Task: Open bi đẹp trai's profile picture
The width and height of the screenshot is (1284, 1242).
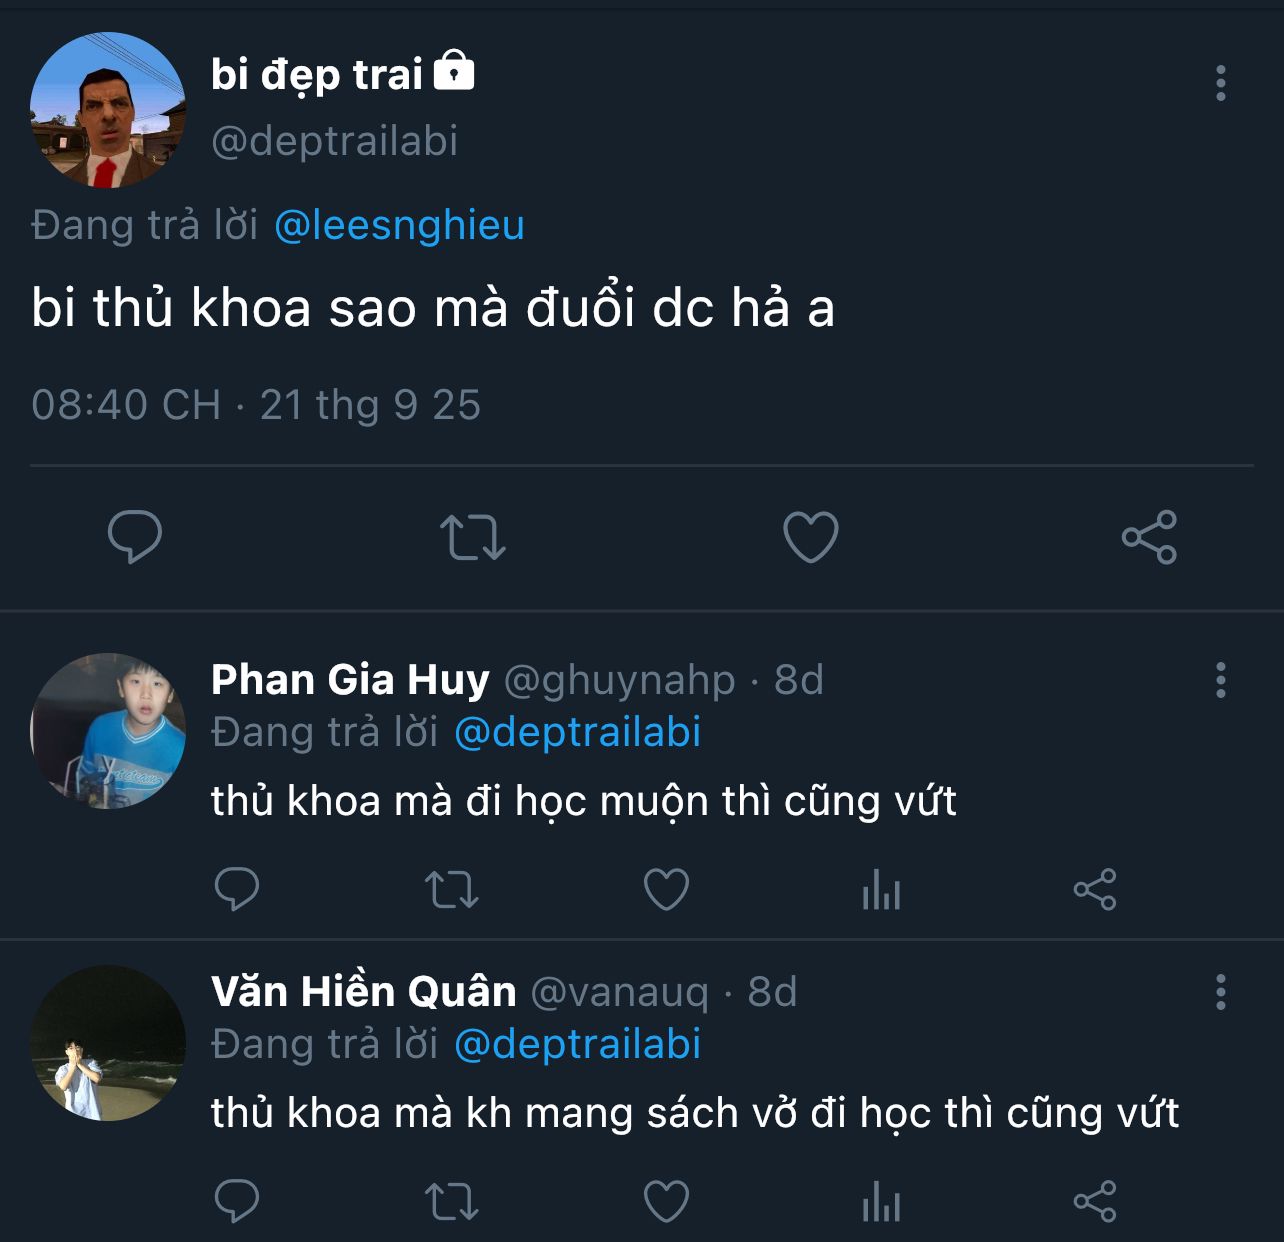Action: pos(108,110)
